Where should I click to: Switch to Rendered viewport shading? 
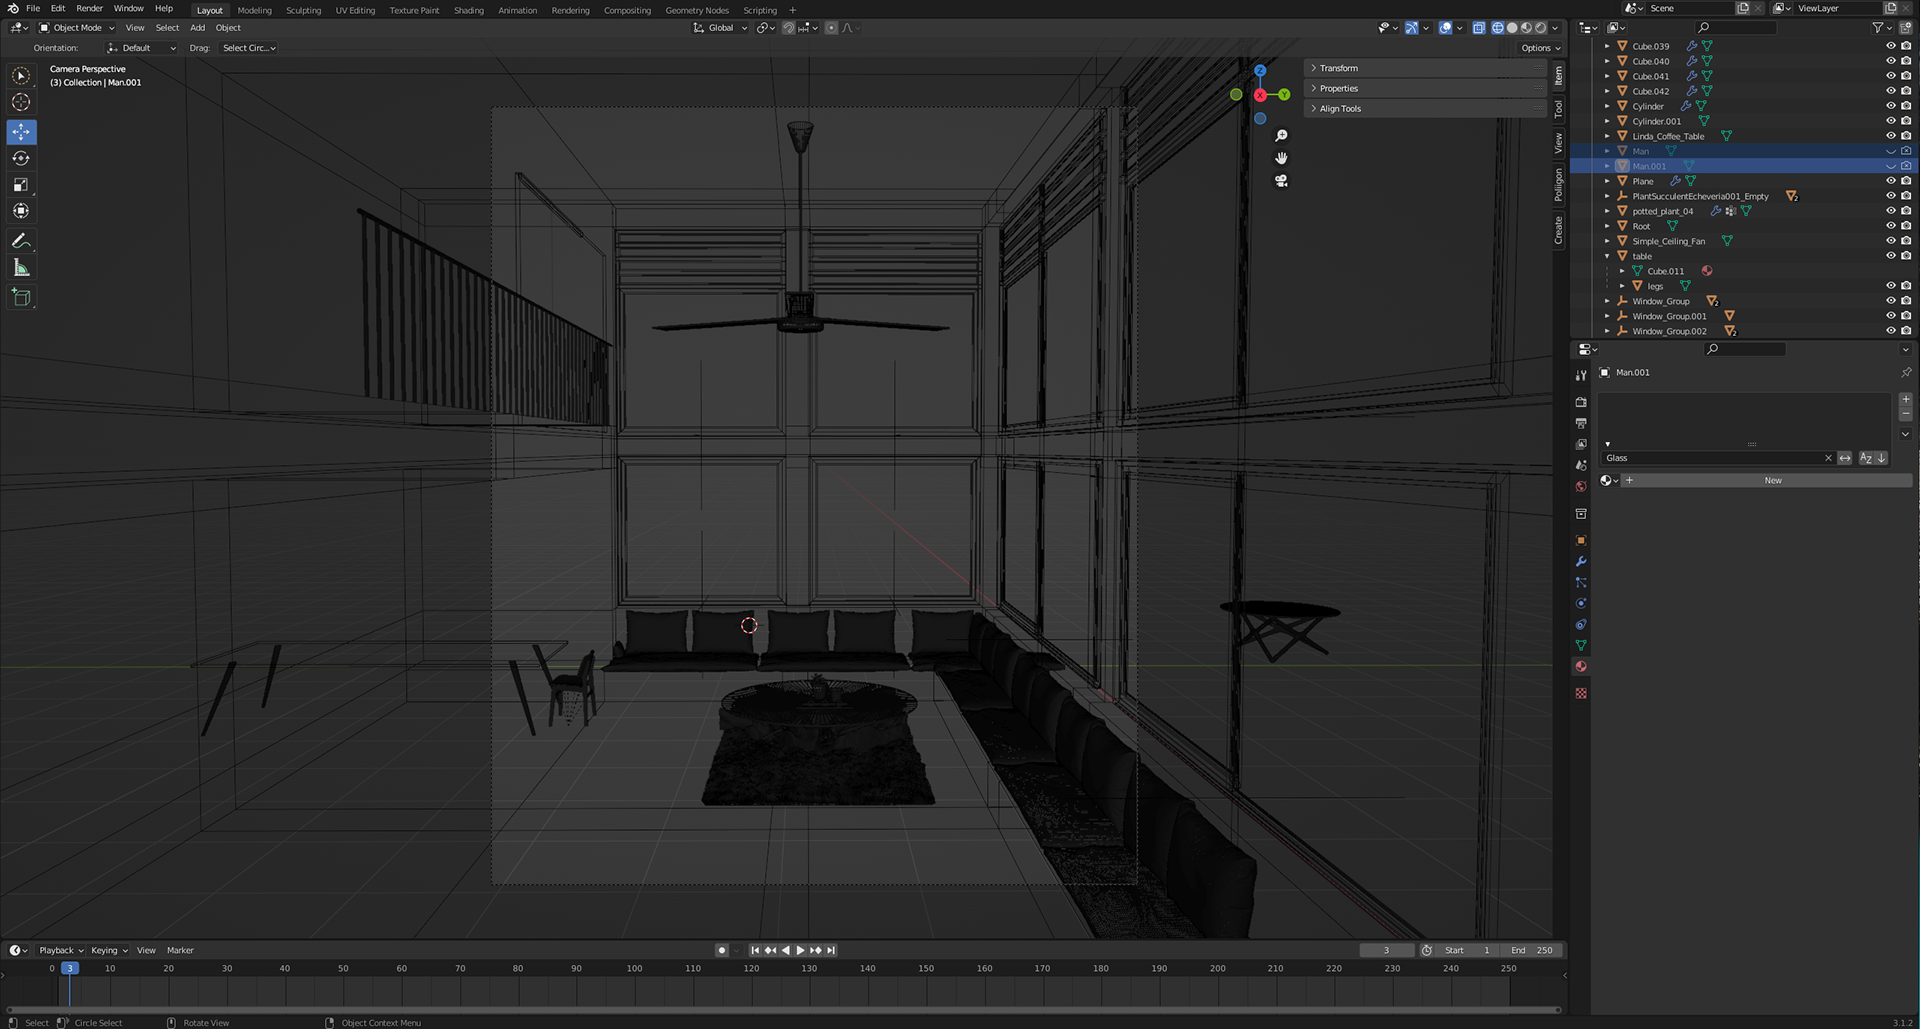(1541, 28)
